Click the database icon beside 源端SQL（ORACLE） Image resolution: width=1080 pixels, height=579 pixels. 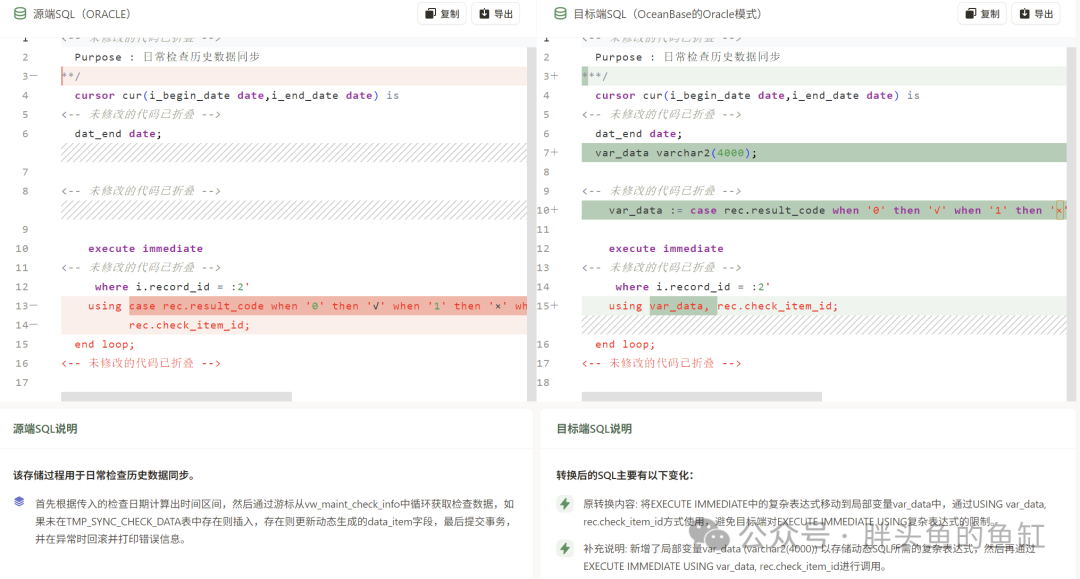coord(20,14)
